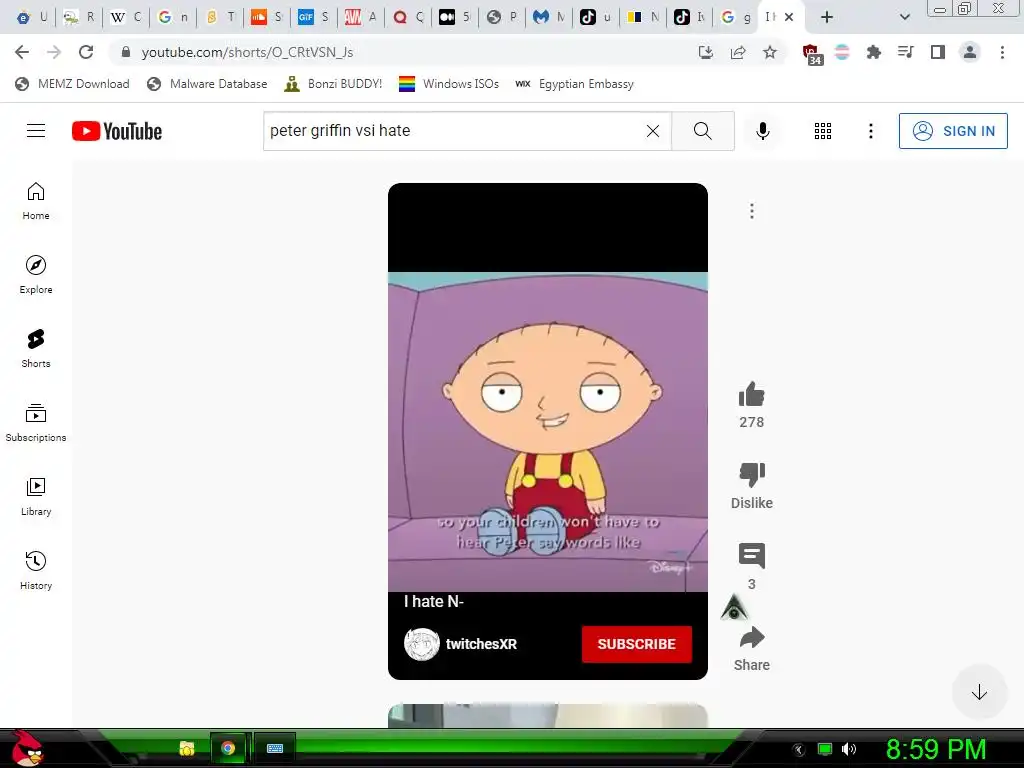Open the Chrome three-dot menu
The image size is (1024, 768).
pos(1002,52)
